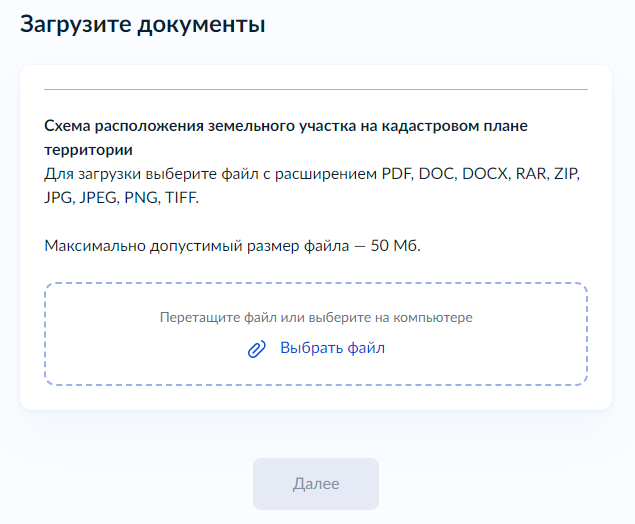
Task: Click the dashed file drop zone
Action: coord(316,334)
